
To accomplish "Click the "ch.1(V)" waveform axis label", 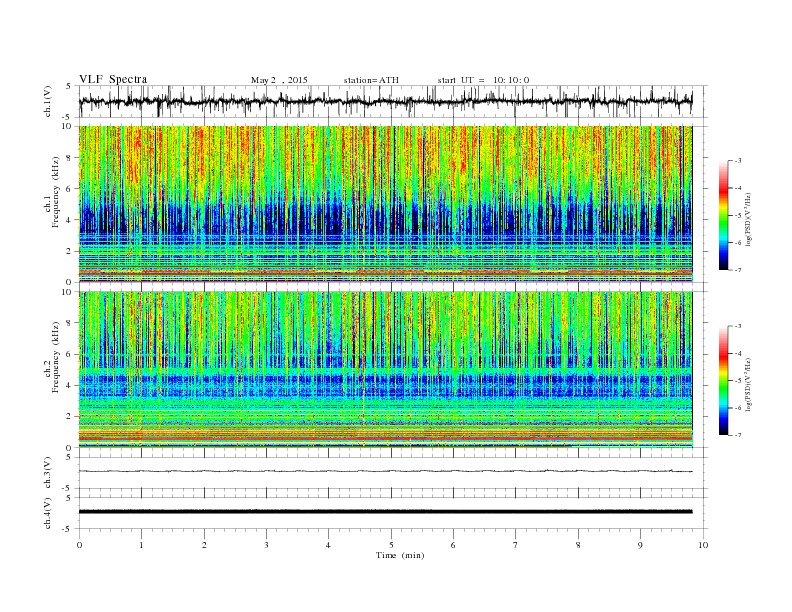I will point(48,101).
